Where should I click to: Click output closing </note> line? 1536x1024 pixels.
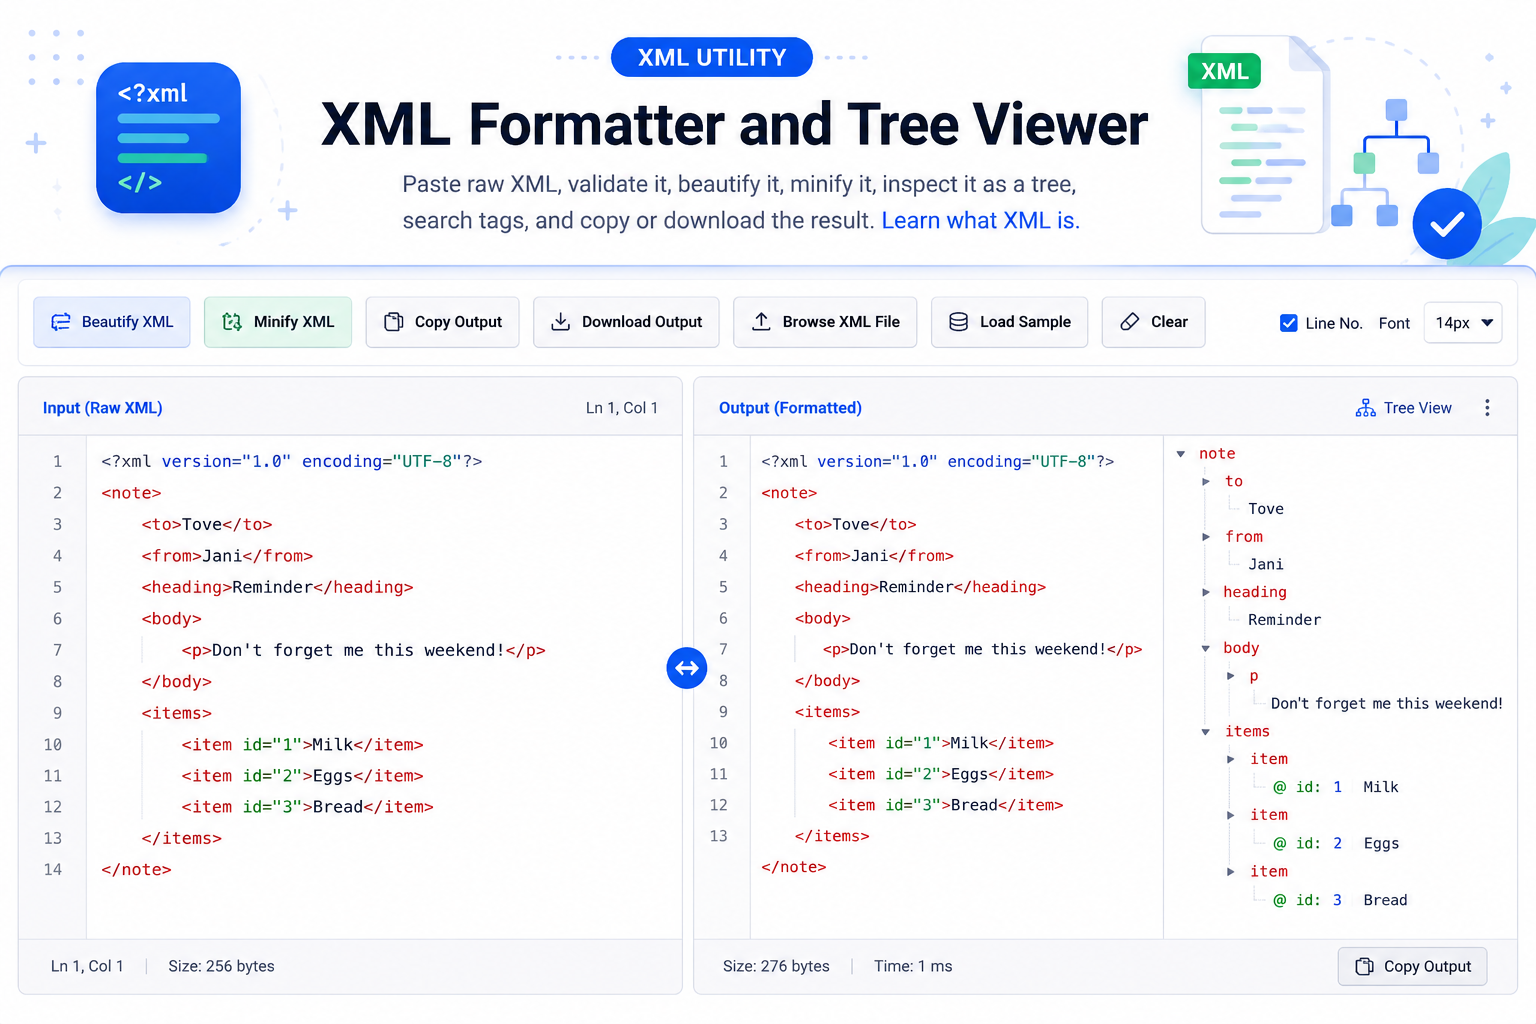pyautogui.click(x=794, y=867)
